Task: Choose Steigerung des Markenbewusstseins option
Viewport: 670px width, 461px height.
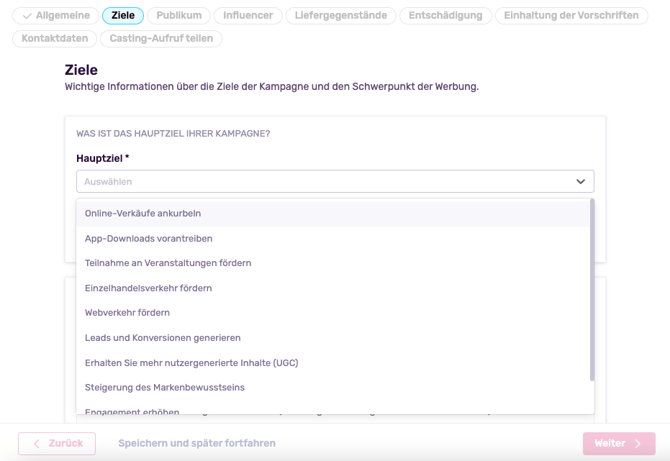Action: click(x=333, y=388)
